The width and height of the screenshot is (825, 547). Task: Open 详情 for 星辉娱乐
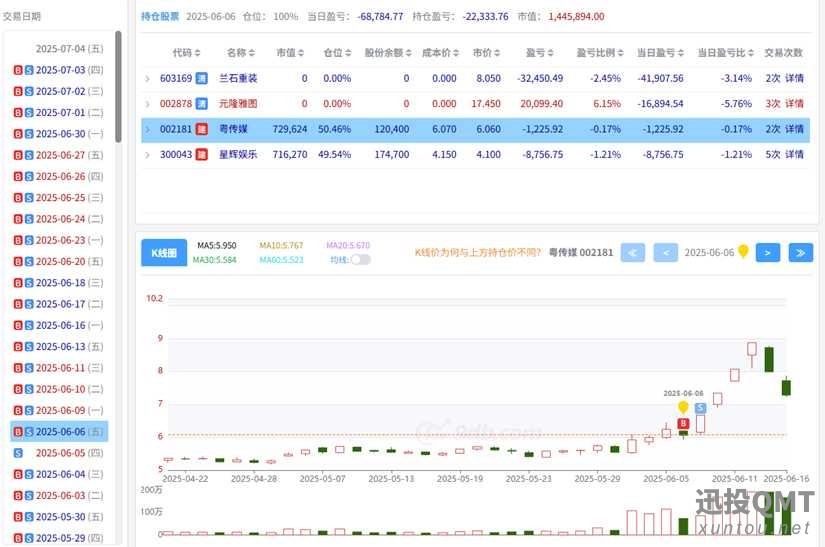[x=794, y=154]
